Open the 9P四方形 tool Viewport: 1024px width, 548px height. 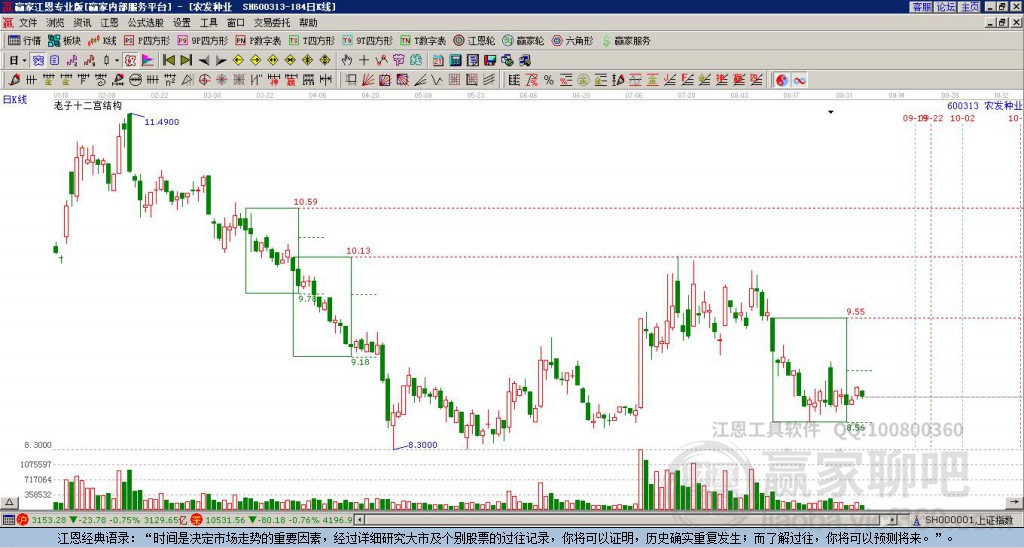202,40
